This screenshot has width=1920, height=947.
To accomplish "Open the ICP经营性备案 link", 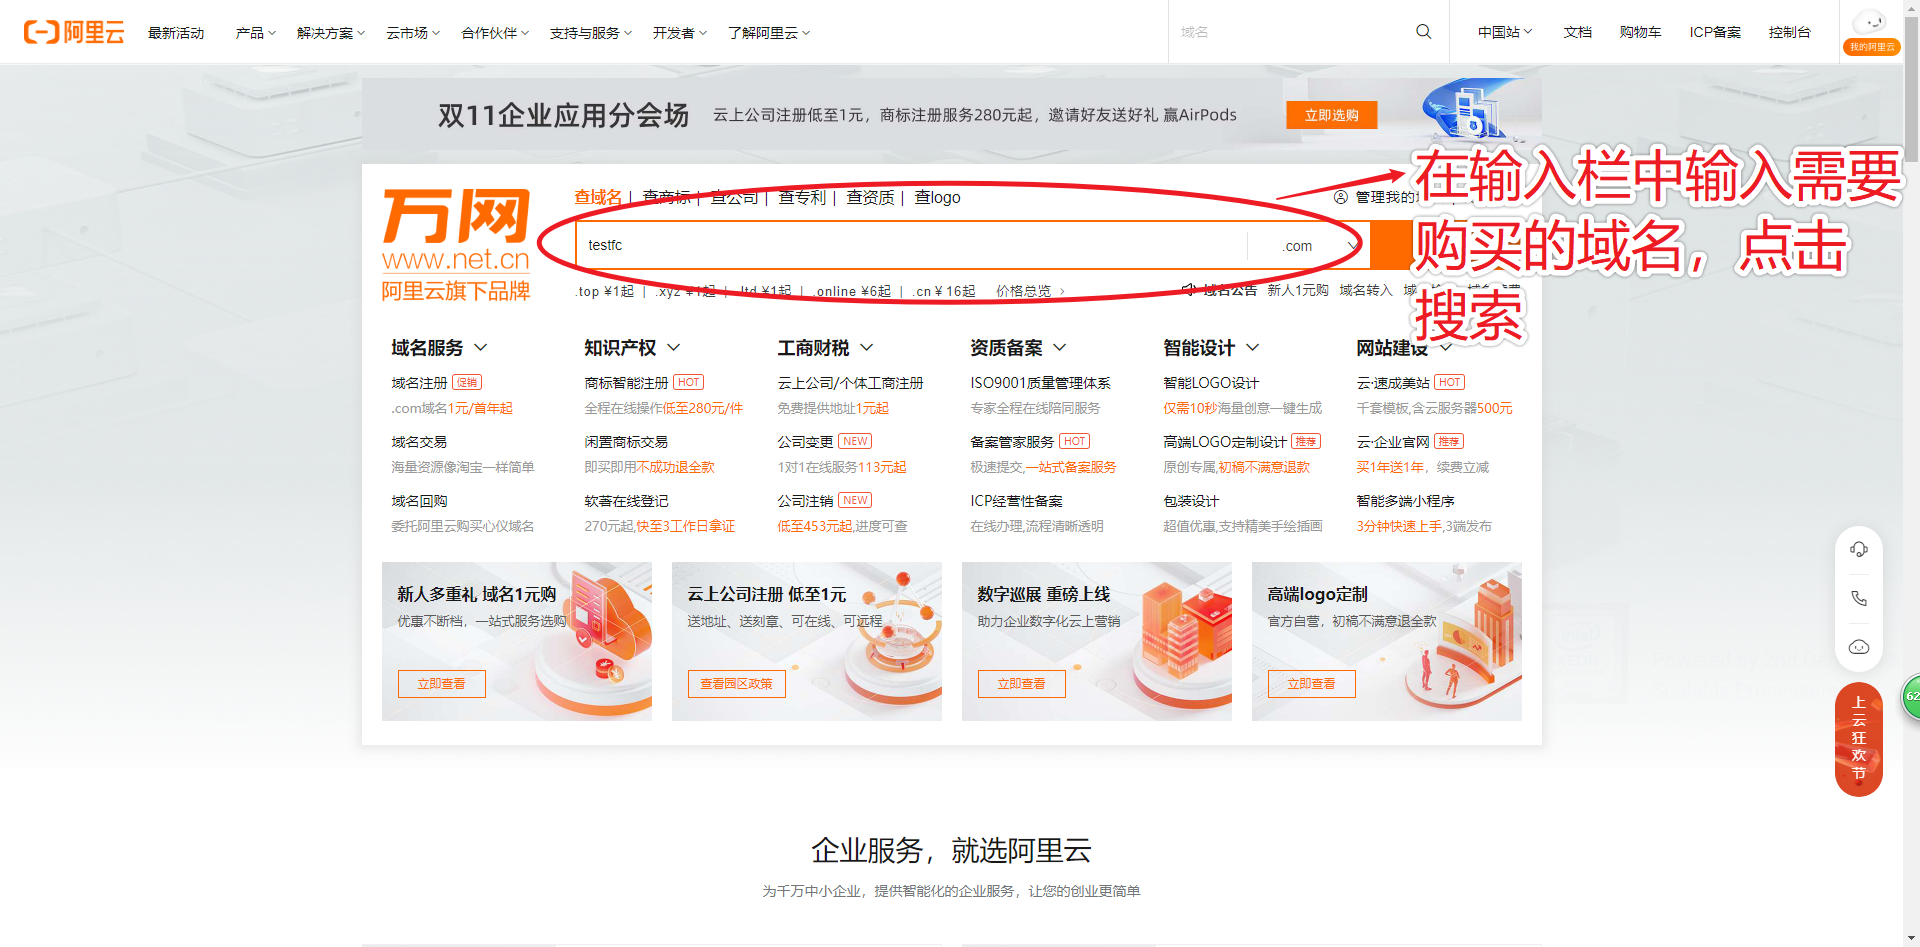I will click(1016, 501).
